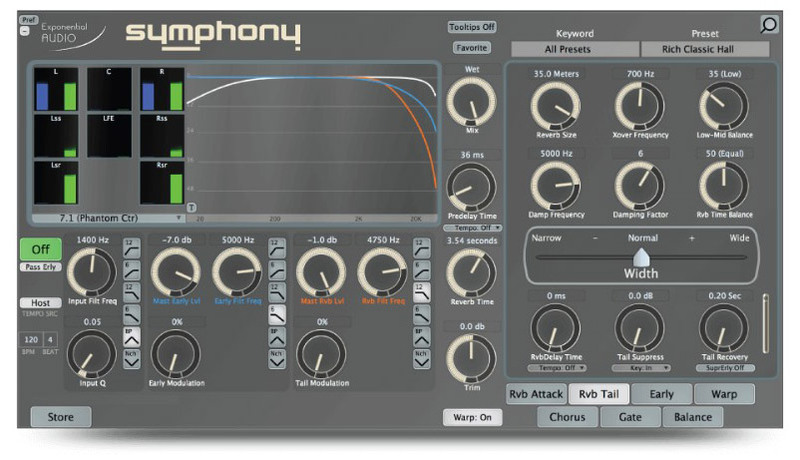
Task: Open the Keyword All Presets selector
Action: [x=575, y=49]
